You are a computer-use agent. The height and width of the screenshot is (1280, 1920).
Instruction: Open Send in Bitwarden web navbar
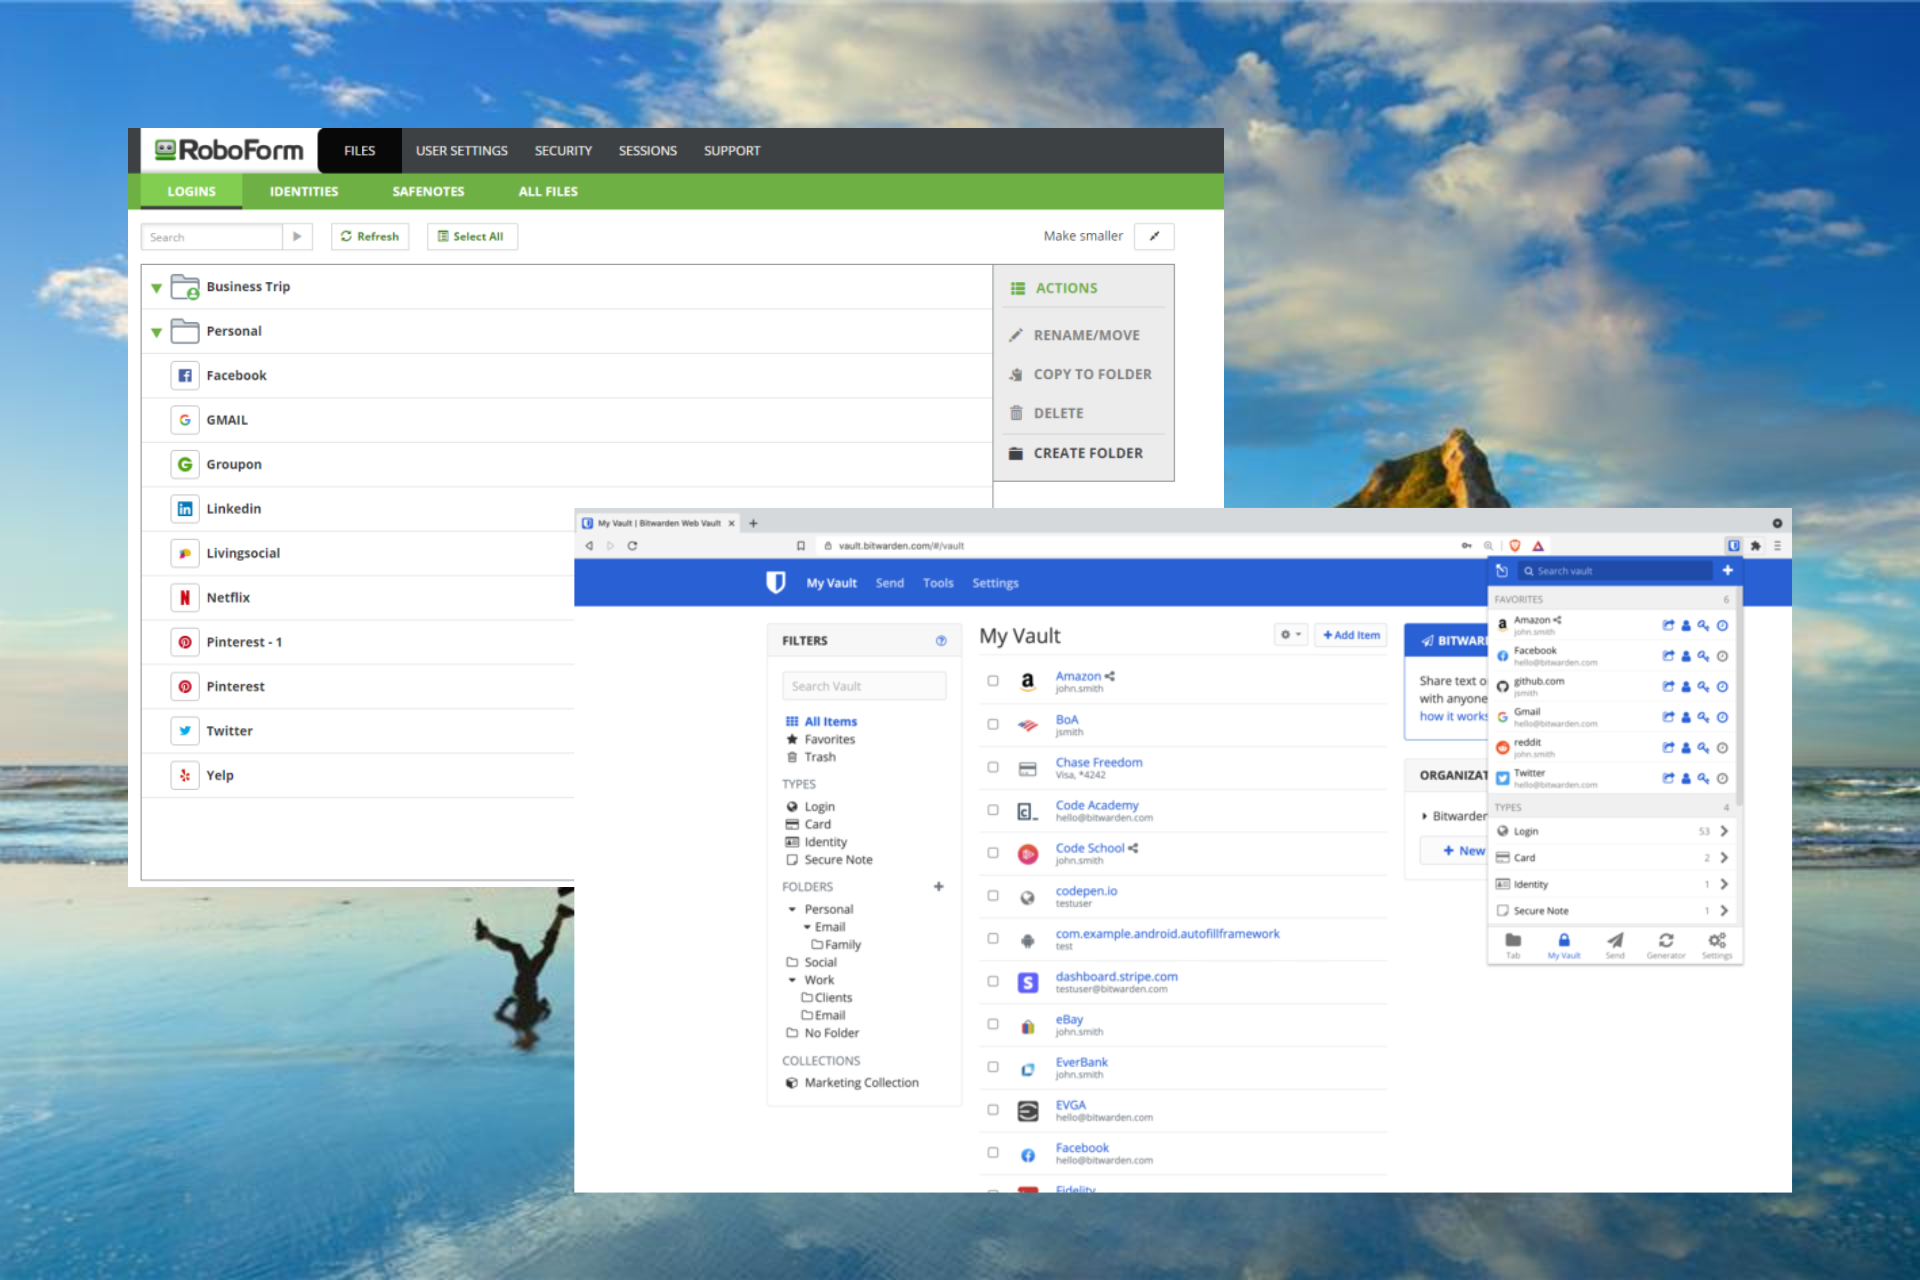click(x=890, y=584)
